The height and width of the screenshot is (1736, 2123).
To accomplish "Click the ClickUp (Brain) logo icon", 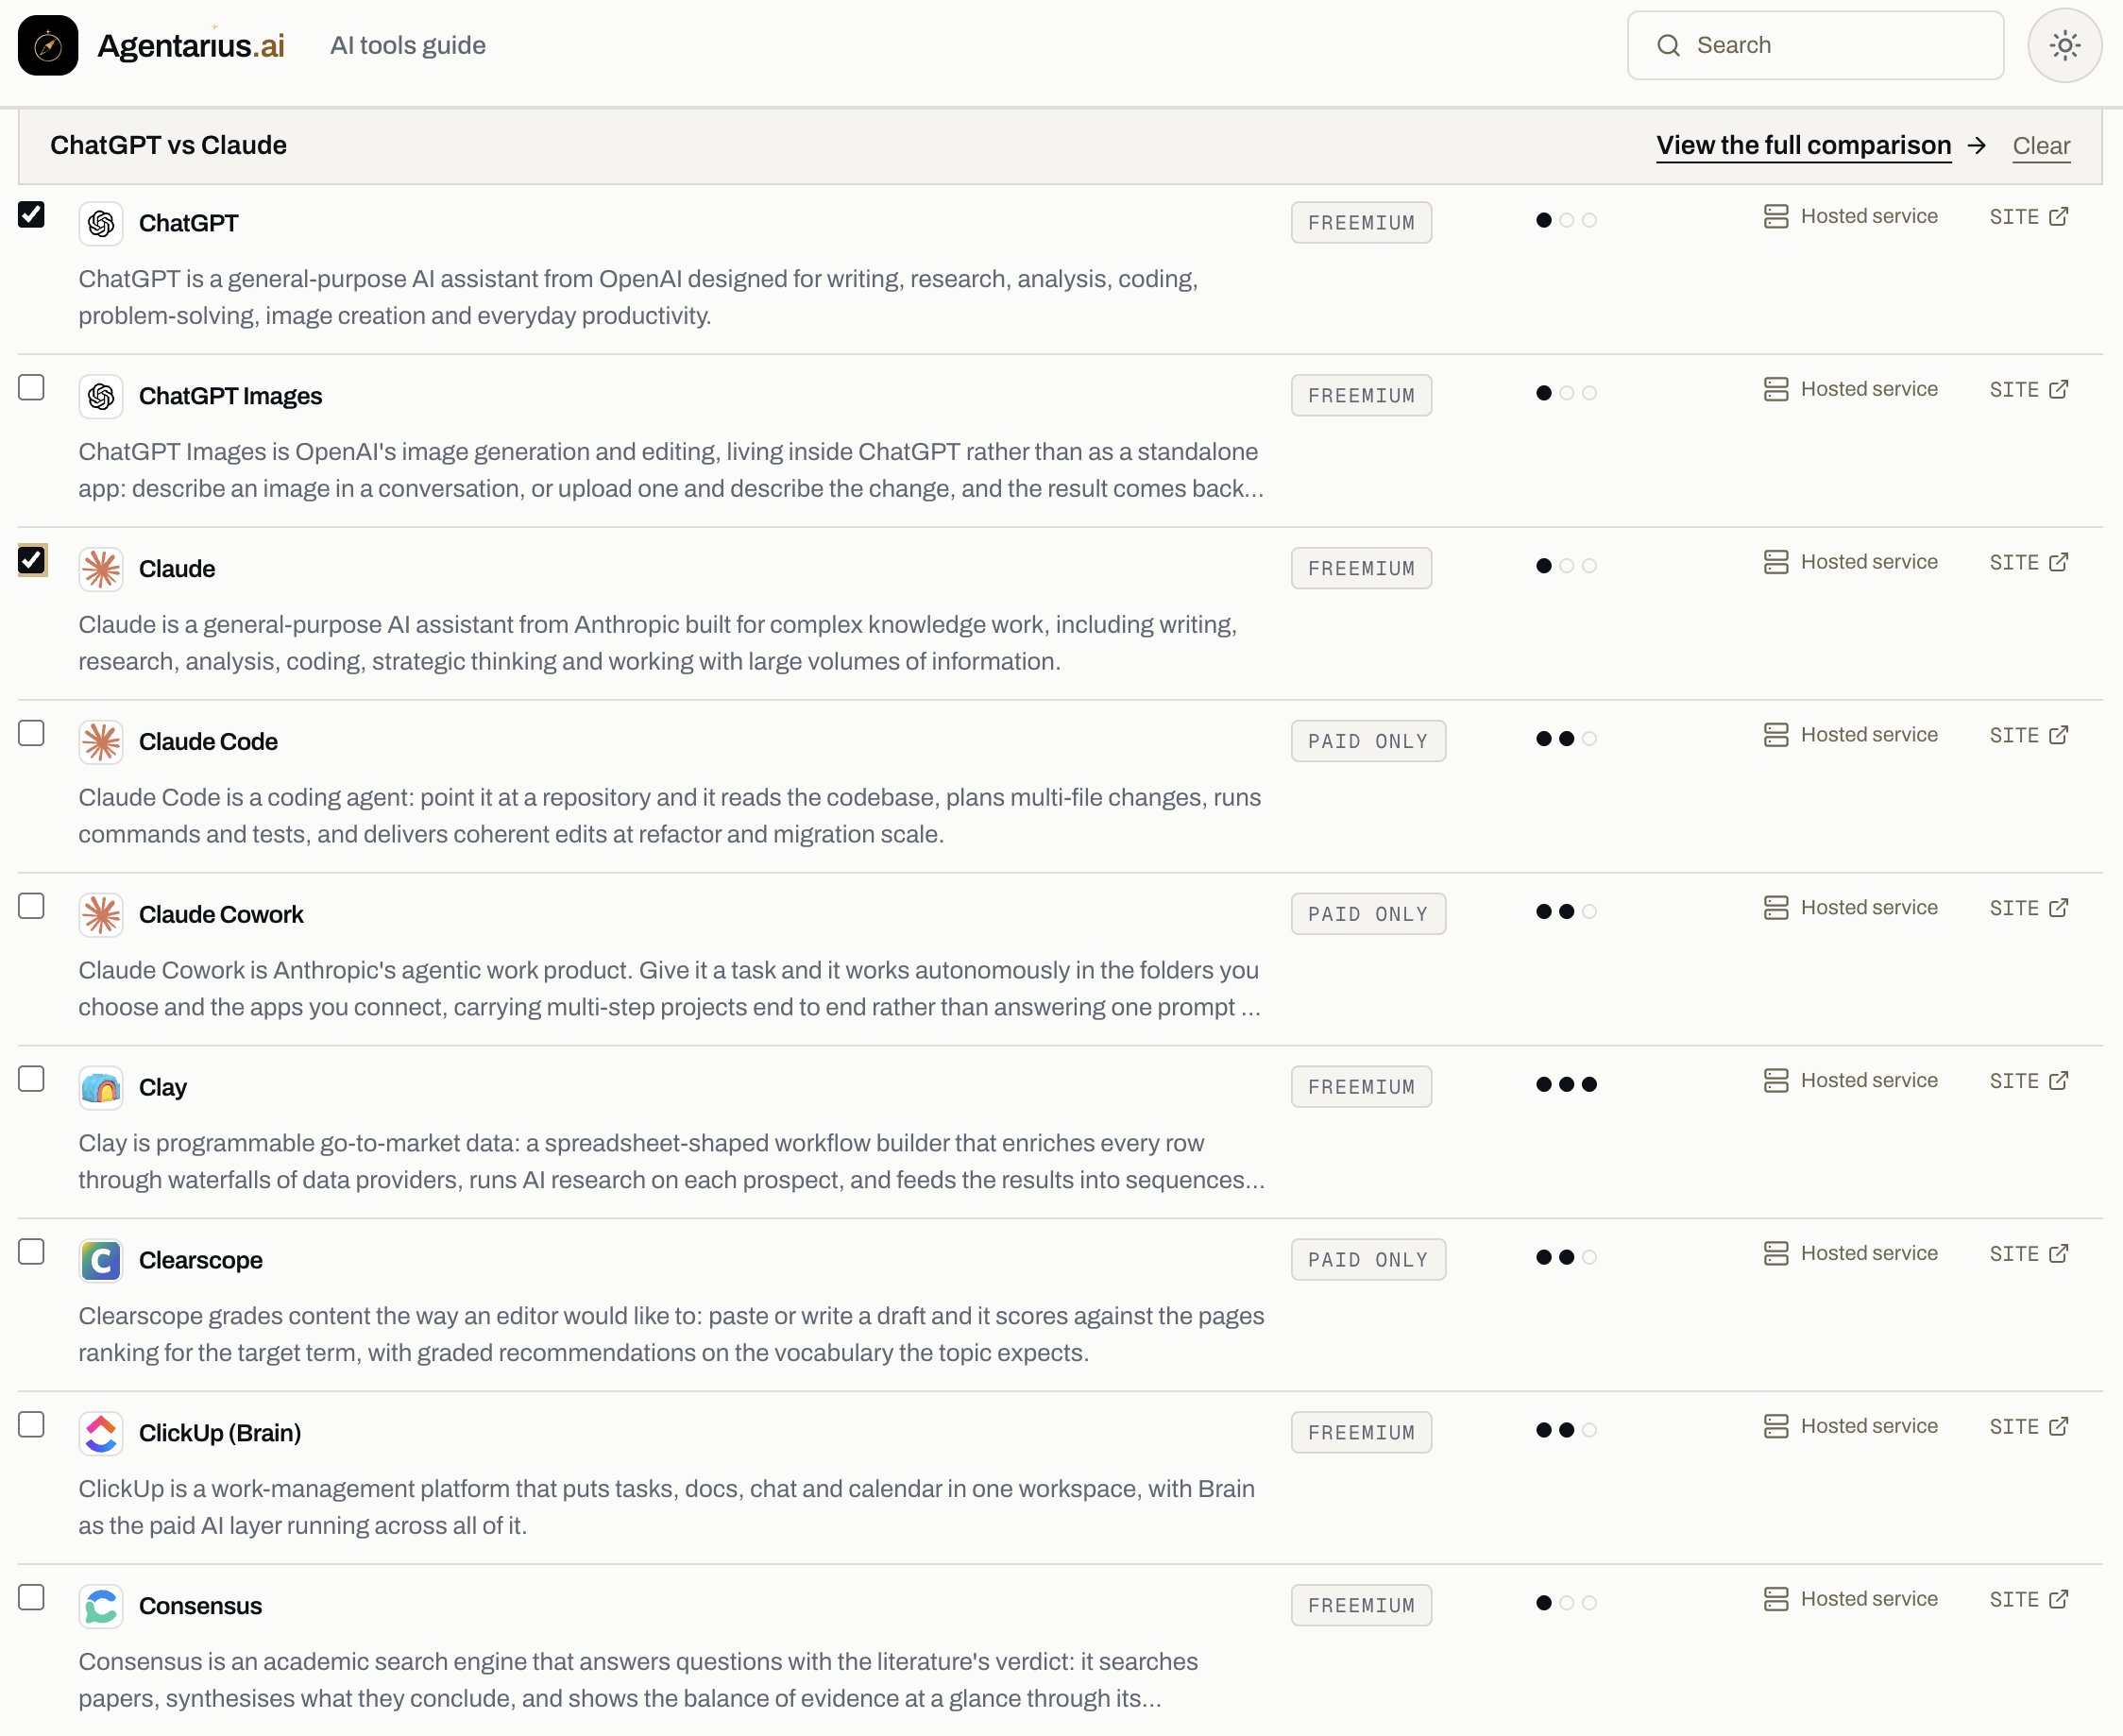I will click(x=101, y=1434).
